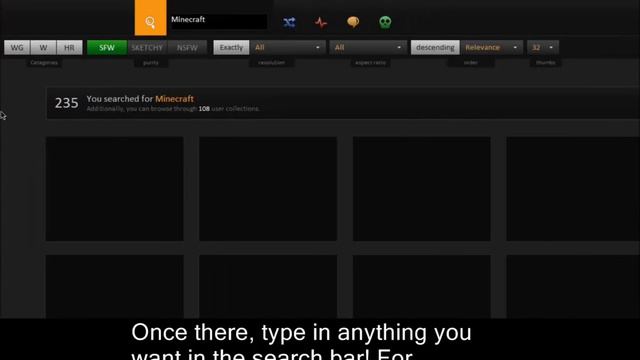This screenshot has height=360, width=640.
Task: Toggle the W category filter
Action: coord(43,47)
